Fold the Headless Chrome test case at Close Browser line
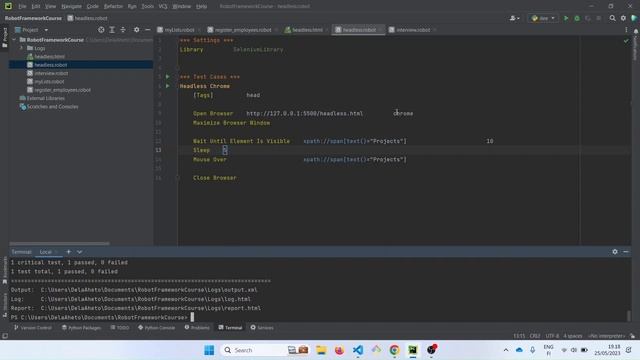This screenshot has height=360, width=640. (x=178, y=178)
